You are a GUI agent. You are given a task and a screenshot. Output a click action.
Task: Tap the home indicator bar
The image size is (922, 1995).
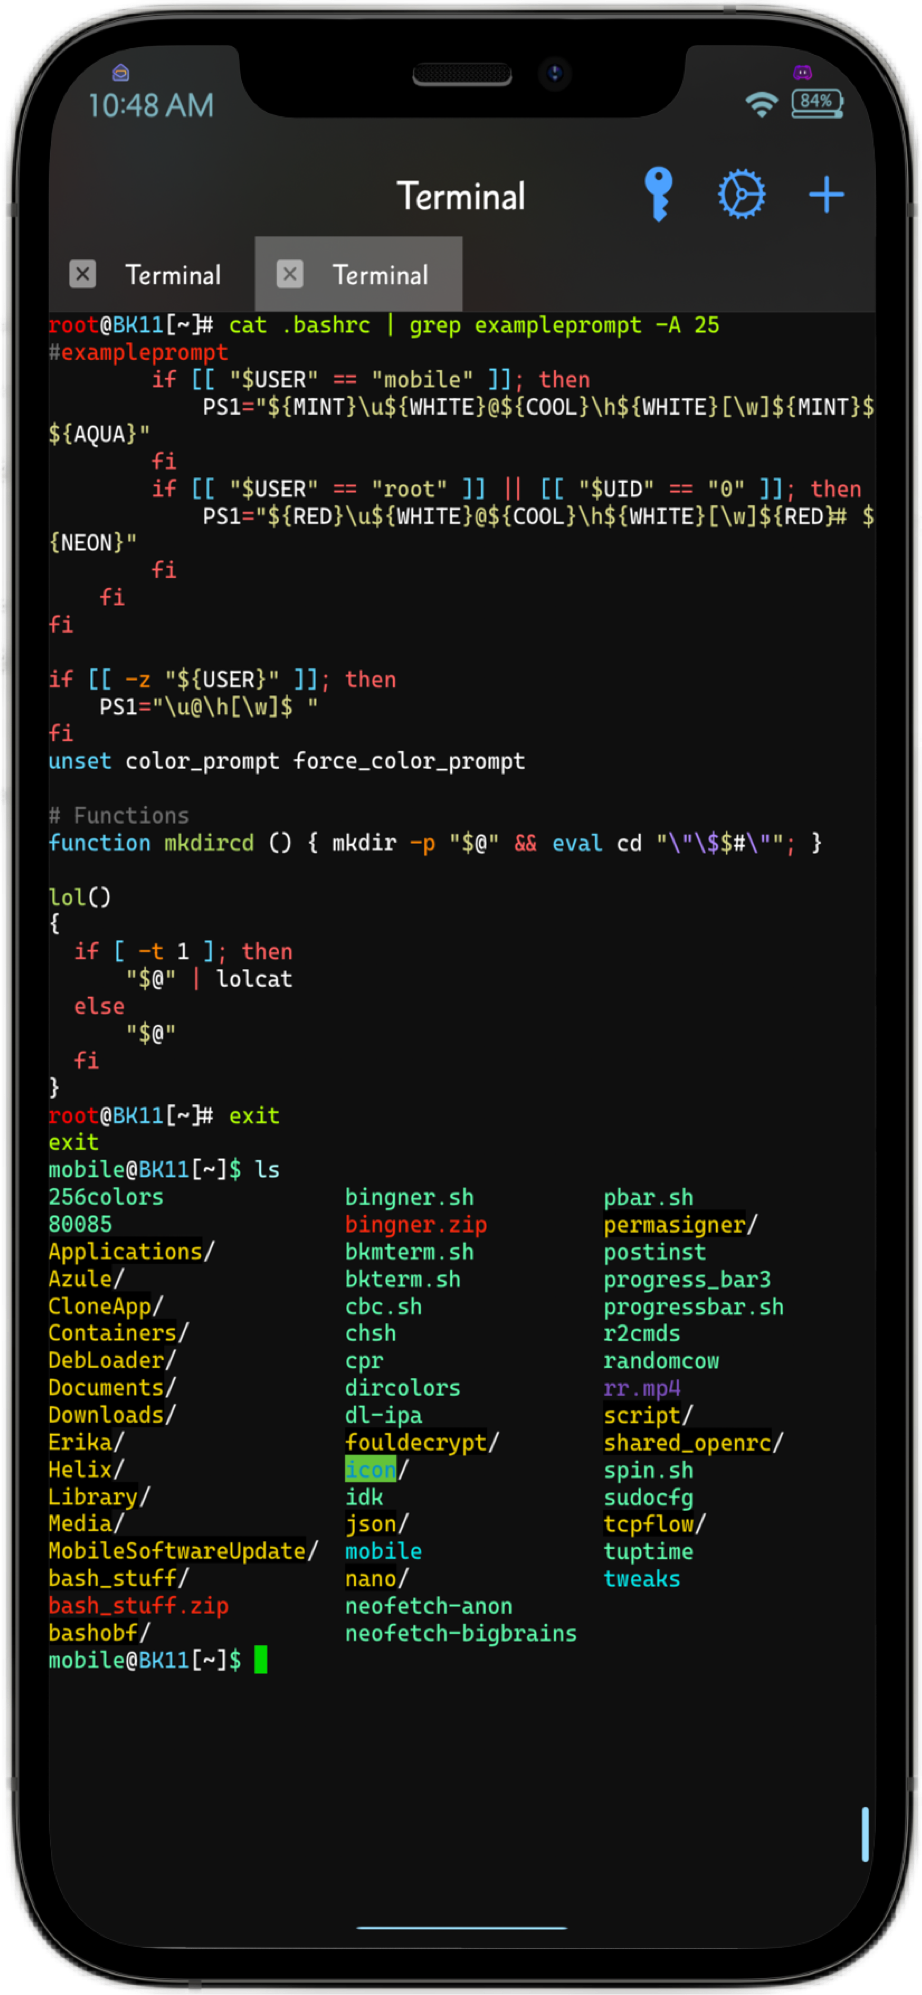click(462, 1927)
